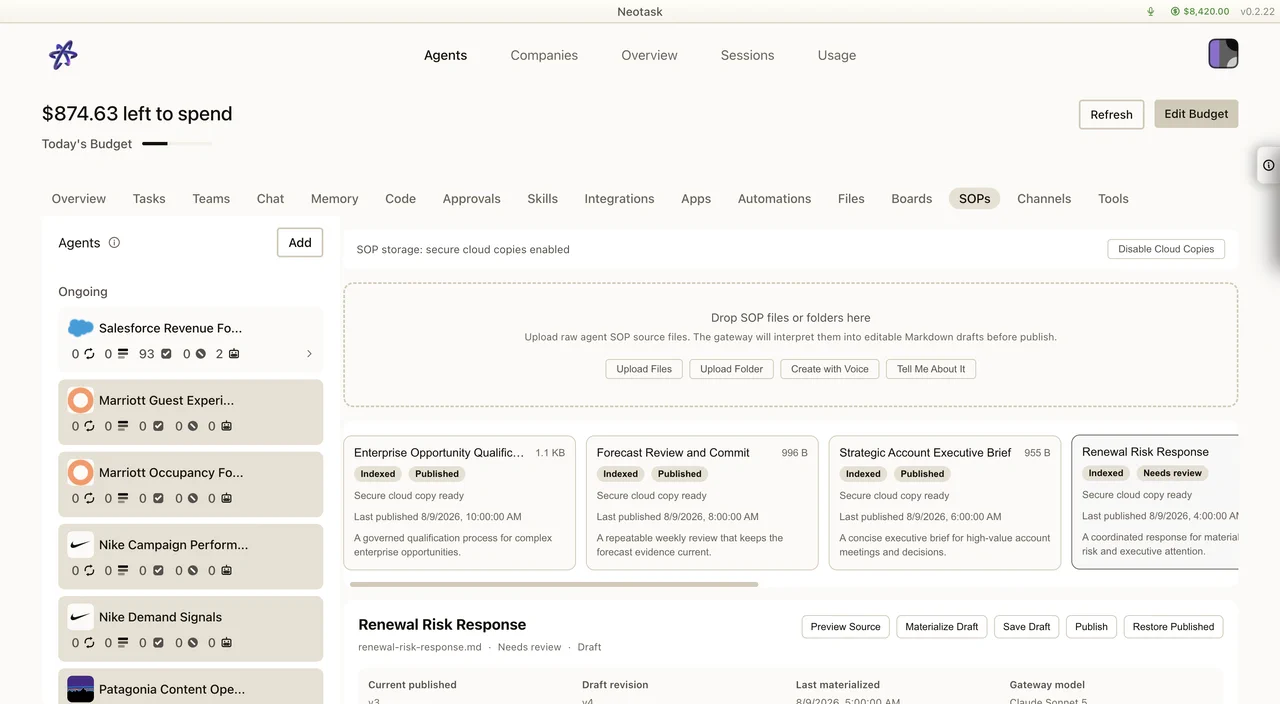Viewport: 1280px width, 704px height.
Task: Click Nike Campaign Performance row robot icon
Action: (x=226, y=571)
